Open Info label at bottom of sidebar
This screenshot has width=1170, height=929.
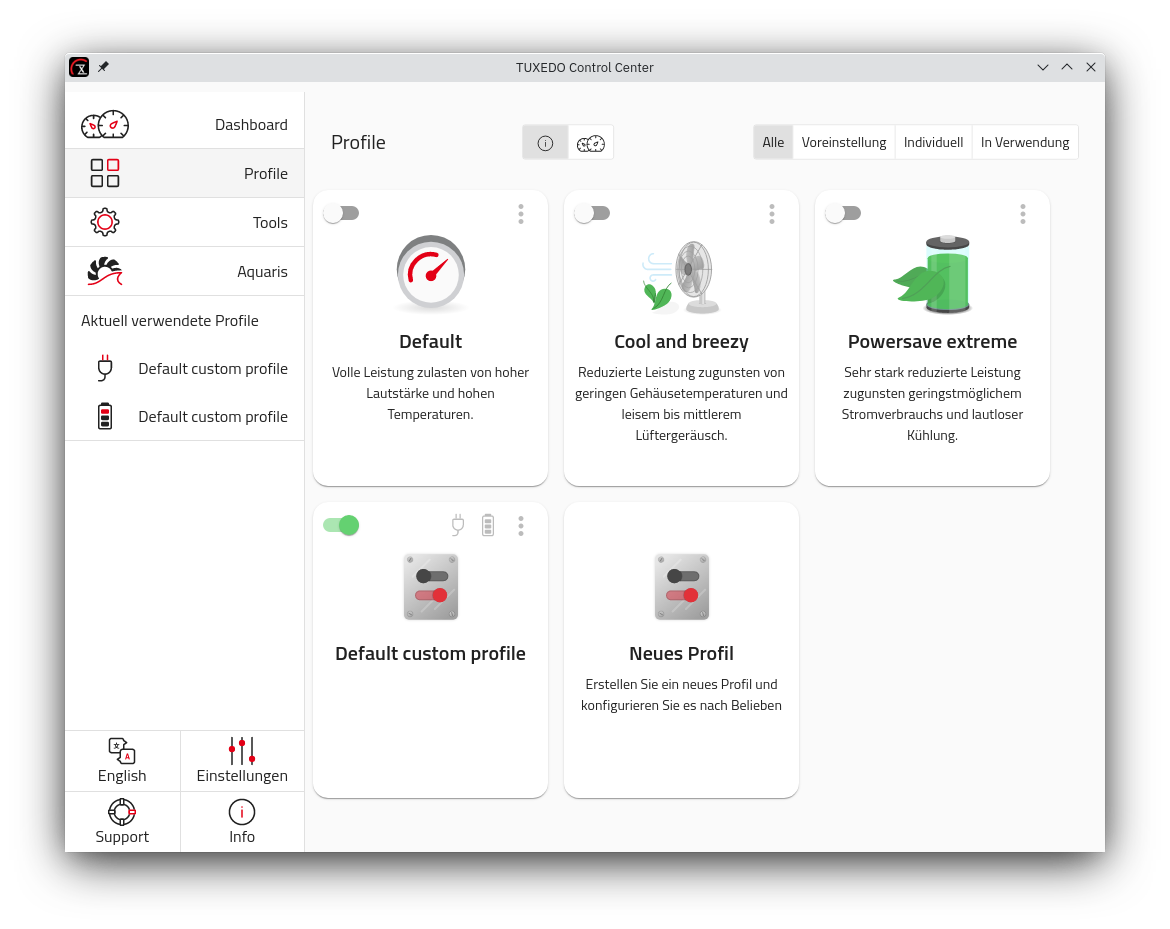click(242, 836)
